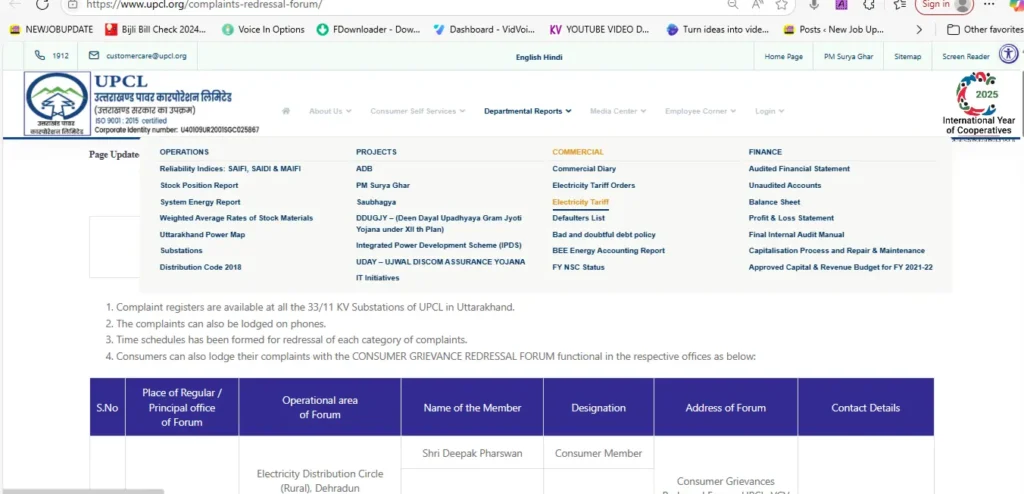Click the Sign in profile button
Image resolution: width=1024 pixels, height=494 pixels.
click(944, 5)
